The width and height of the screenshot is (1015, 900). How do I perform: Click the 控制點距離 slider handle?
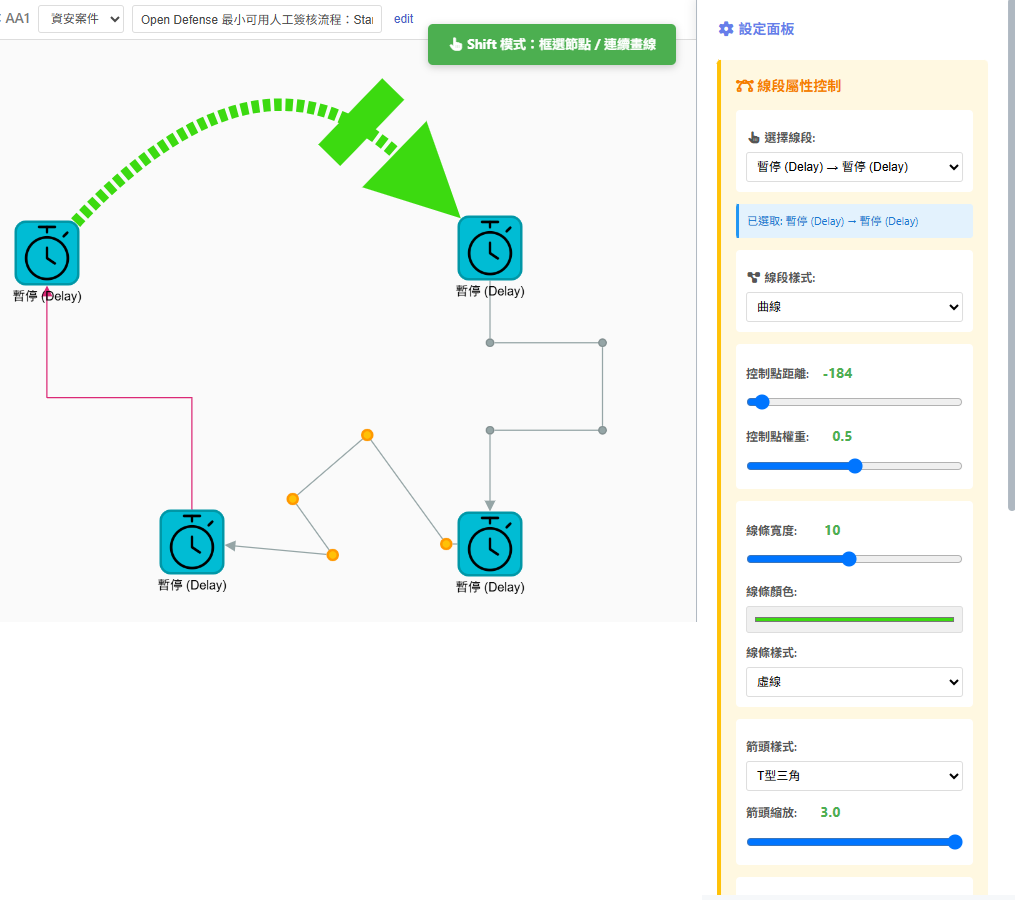[762, 402]
